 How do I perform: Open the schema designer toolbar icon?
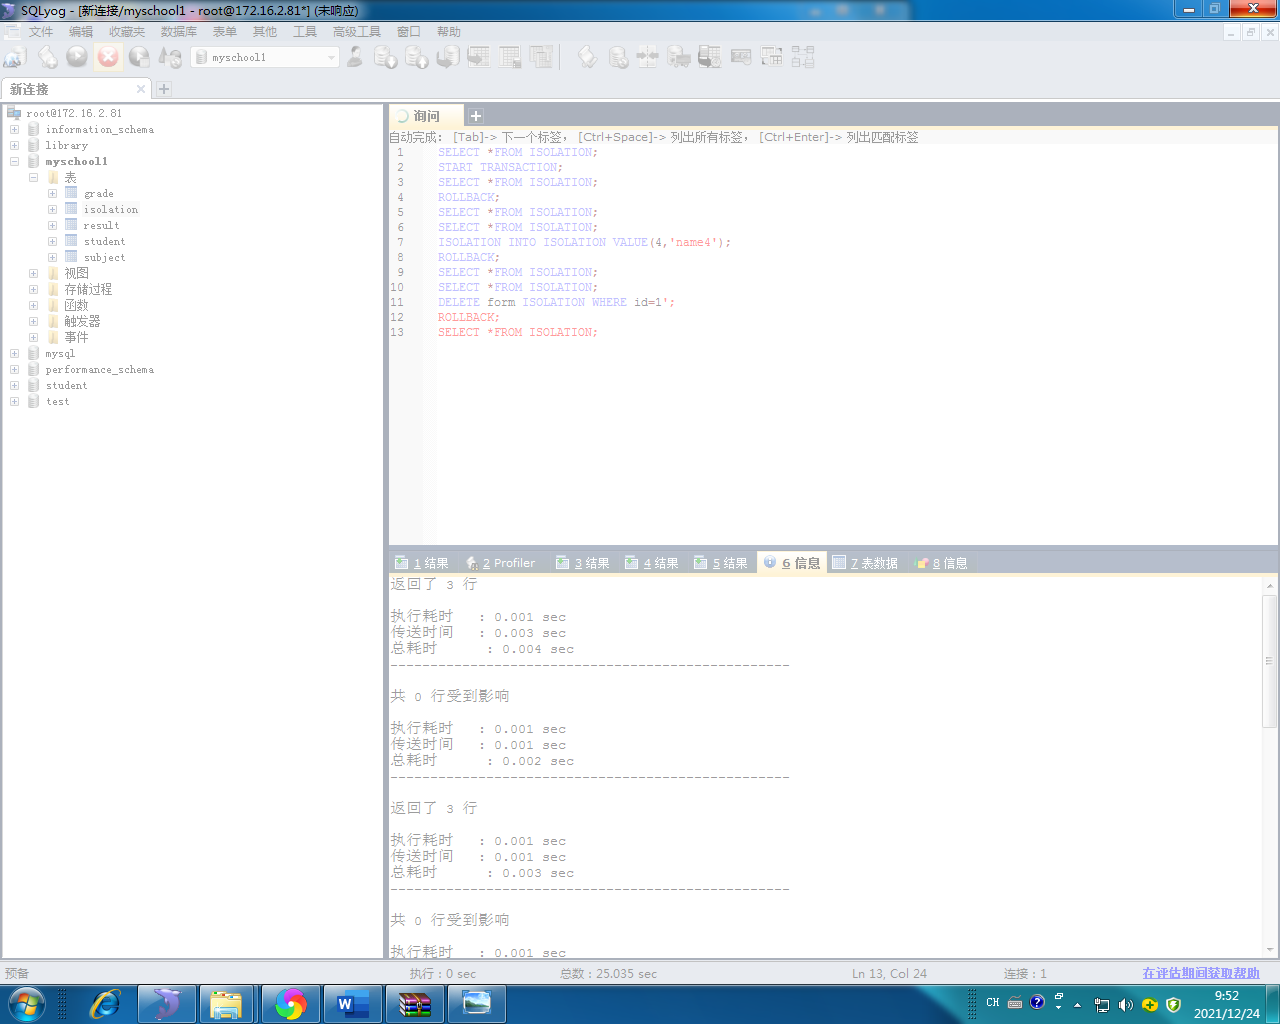coord(803,57)
